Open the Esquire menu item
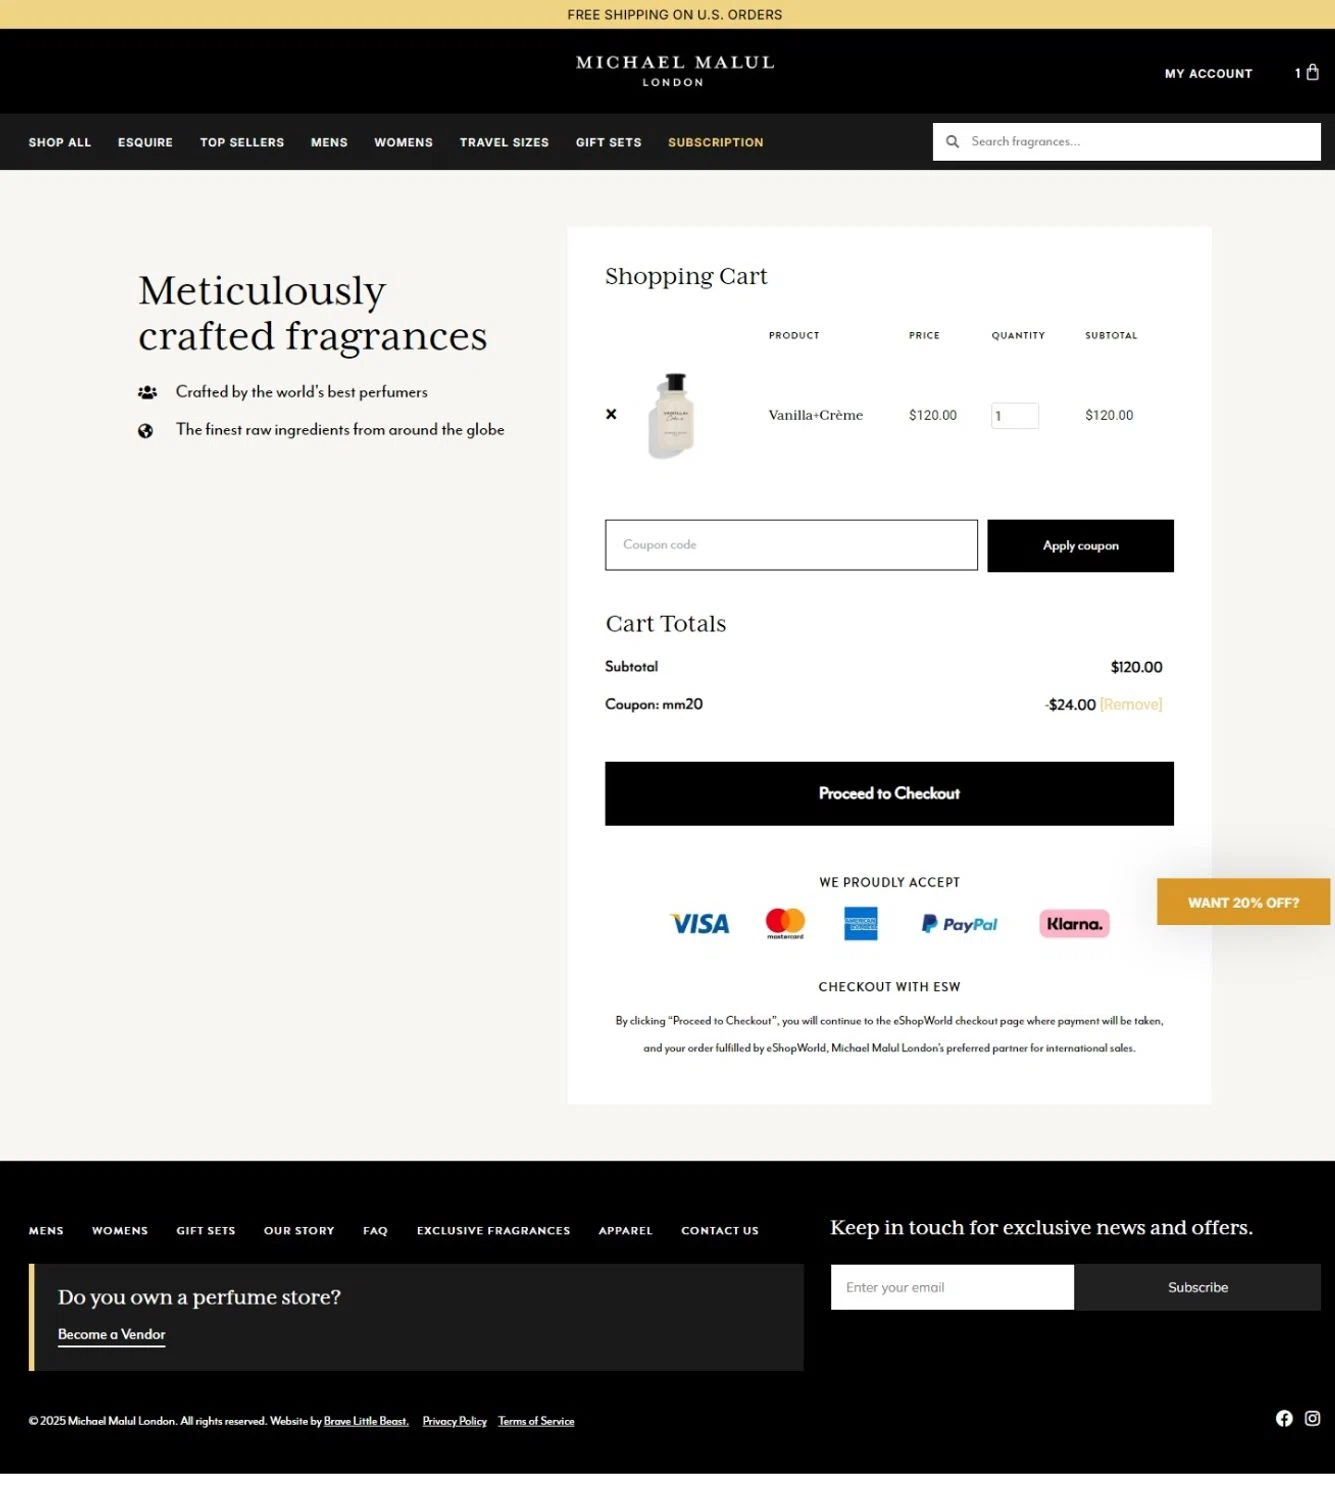 145,142
